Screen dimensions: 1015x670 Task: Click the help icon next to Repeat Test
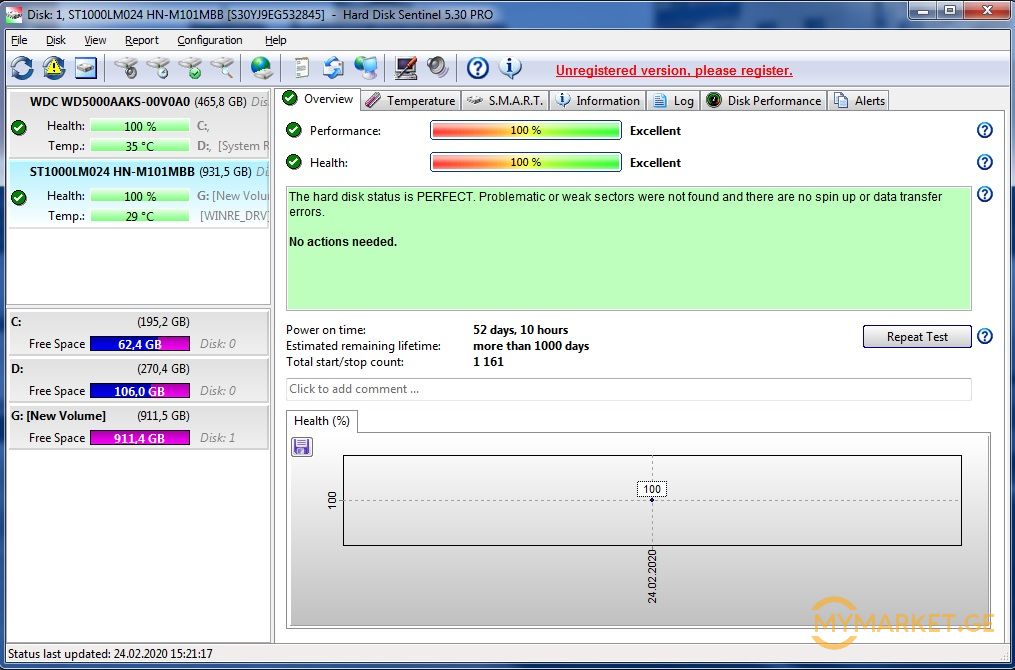point(985,336)
